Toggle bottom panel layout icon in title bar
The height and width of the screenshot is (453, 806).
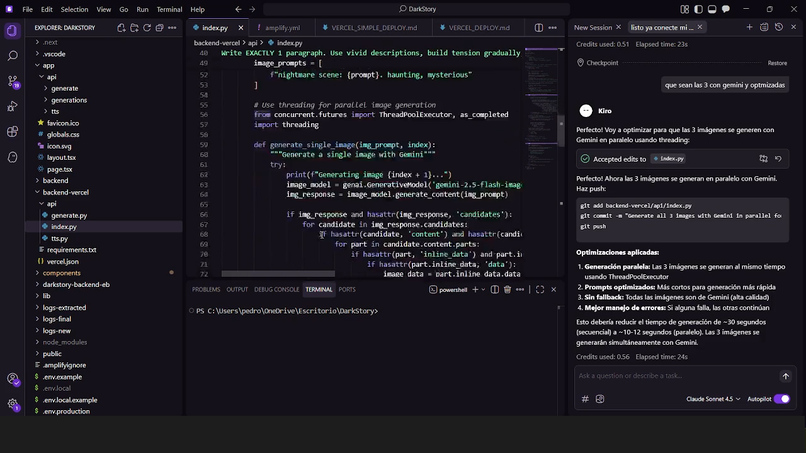click(712, 9)
